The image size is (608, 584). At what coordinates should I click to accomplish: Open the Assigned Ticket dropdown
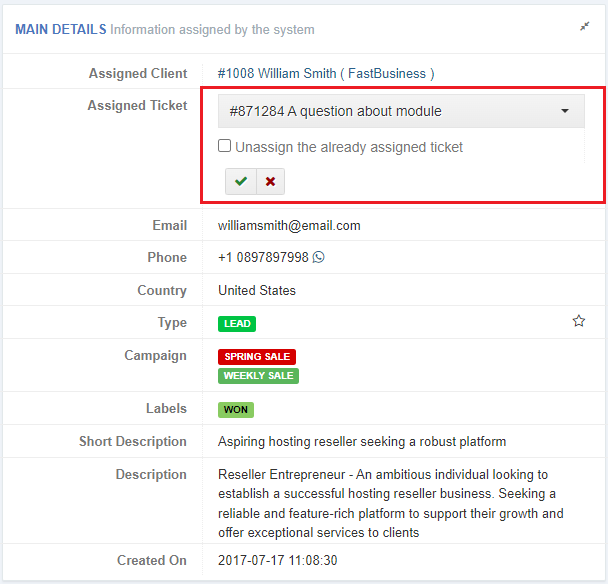(x=401, y=111)
